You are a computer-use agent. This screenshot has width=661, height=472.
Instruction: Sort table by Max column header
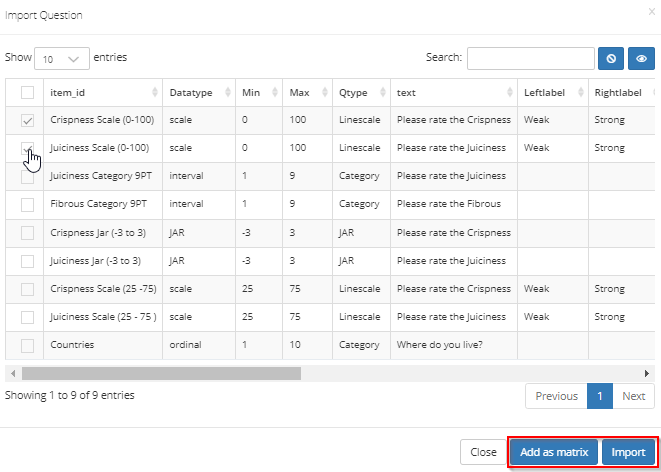(306, 93)
